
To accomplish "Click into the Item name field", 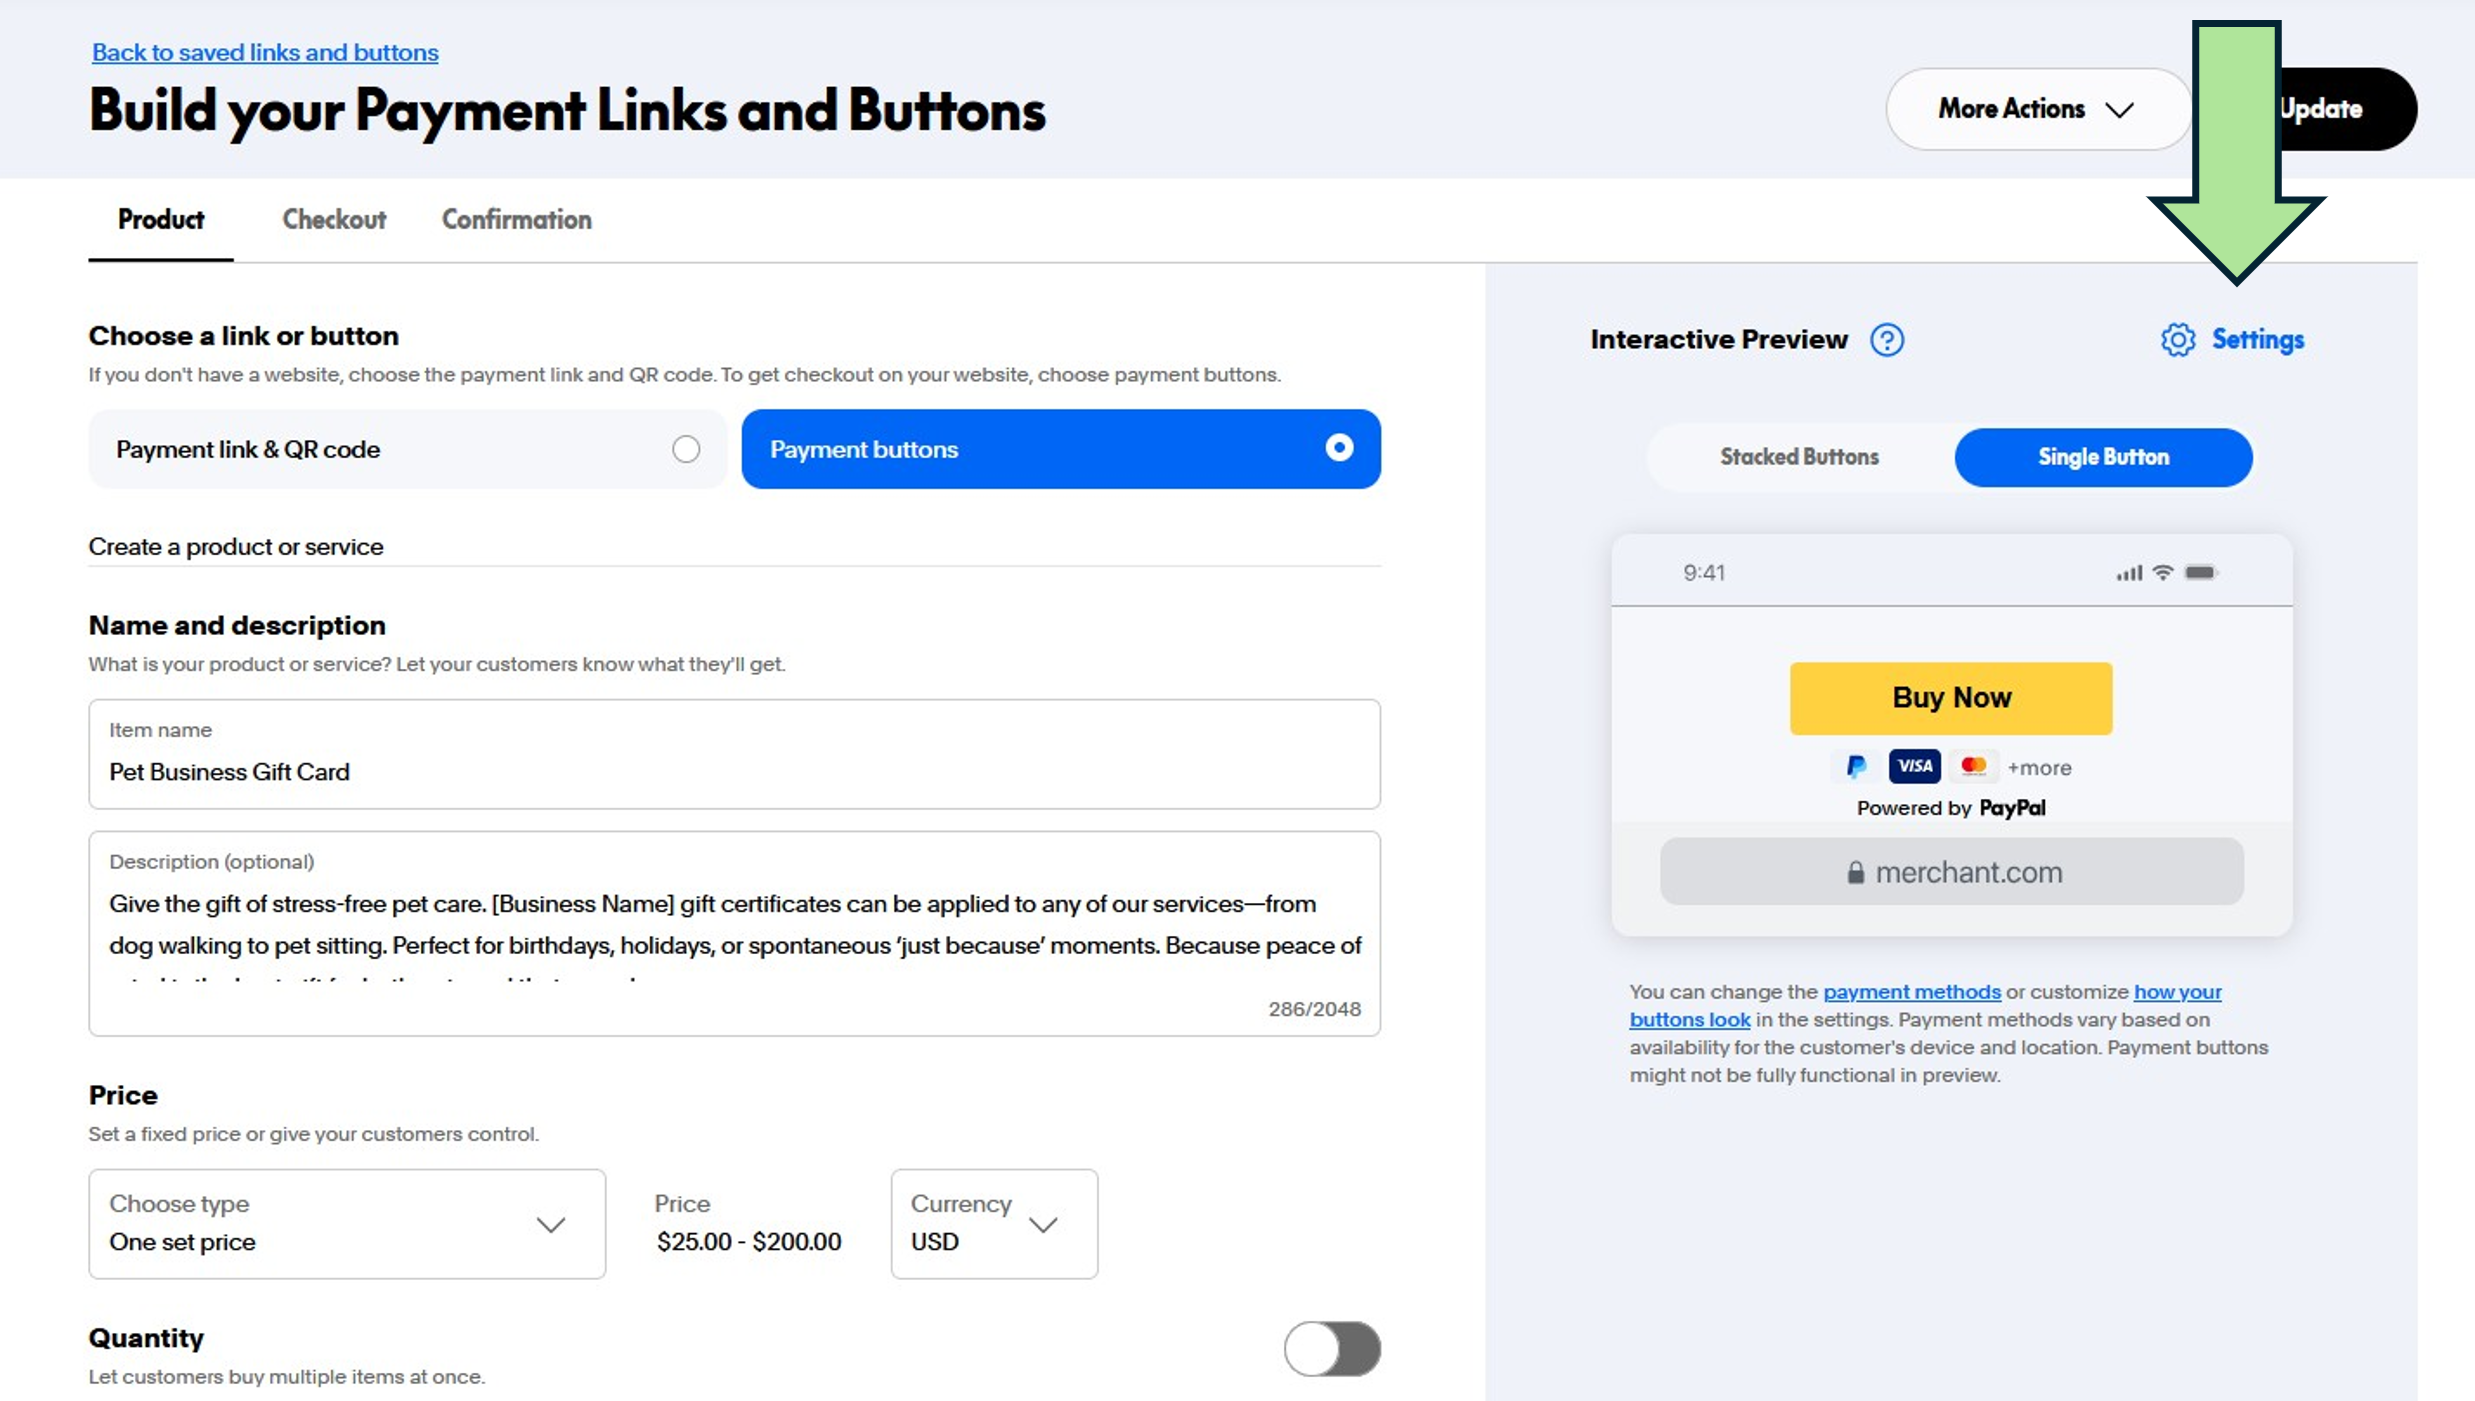I will [734, 754].
